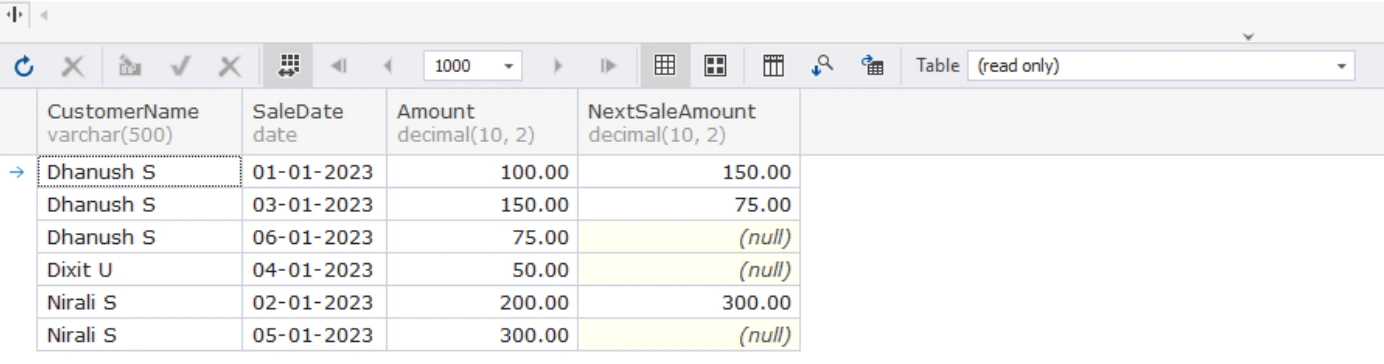Sort by CustomerName column header
Image resolution: width=1384 pixels, height=364 pixels.
[x=140, y=122]
